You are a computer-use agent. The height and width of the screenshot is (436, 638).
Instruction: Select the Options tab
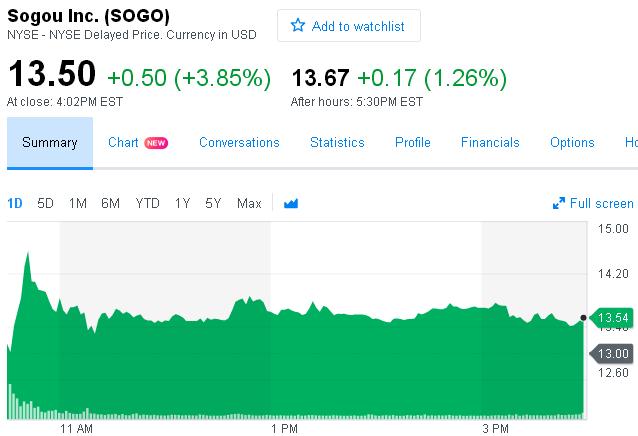pos(572,142)
